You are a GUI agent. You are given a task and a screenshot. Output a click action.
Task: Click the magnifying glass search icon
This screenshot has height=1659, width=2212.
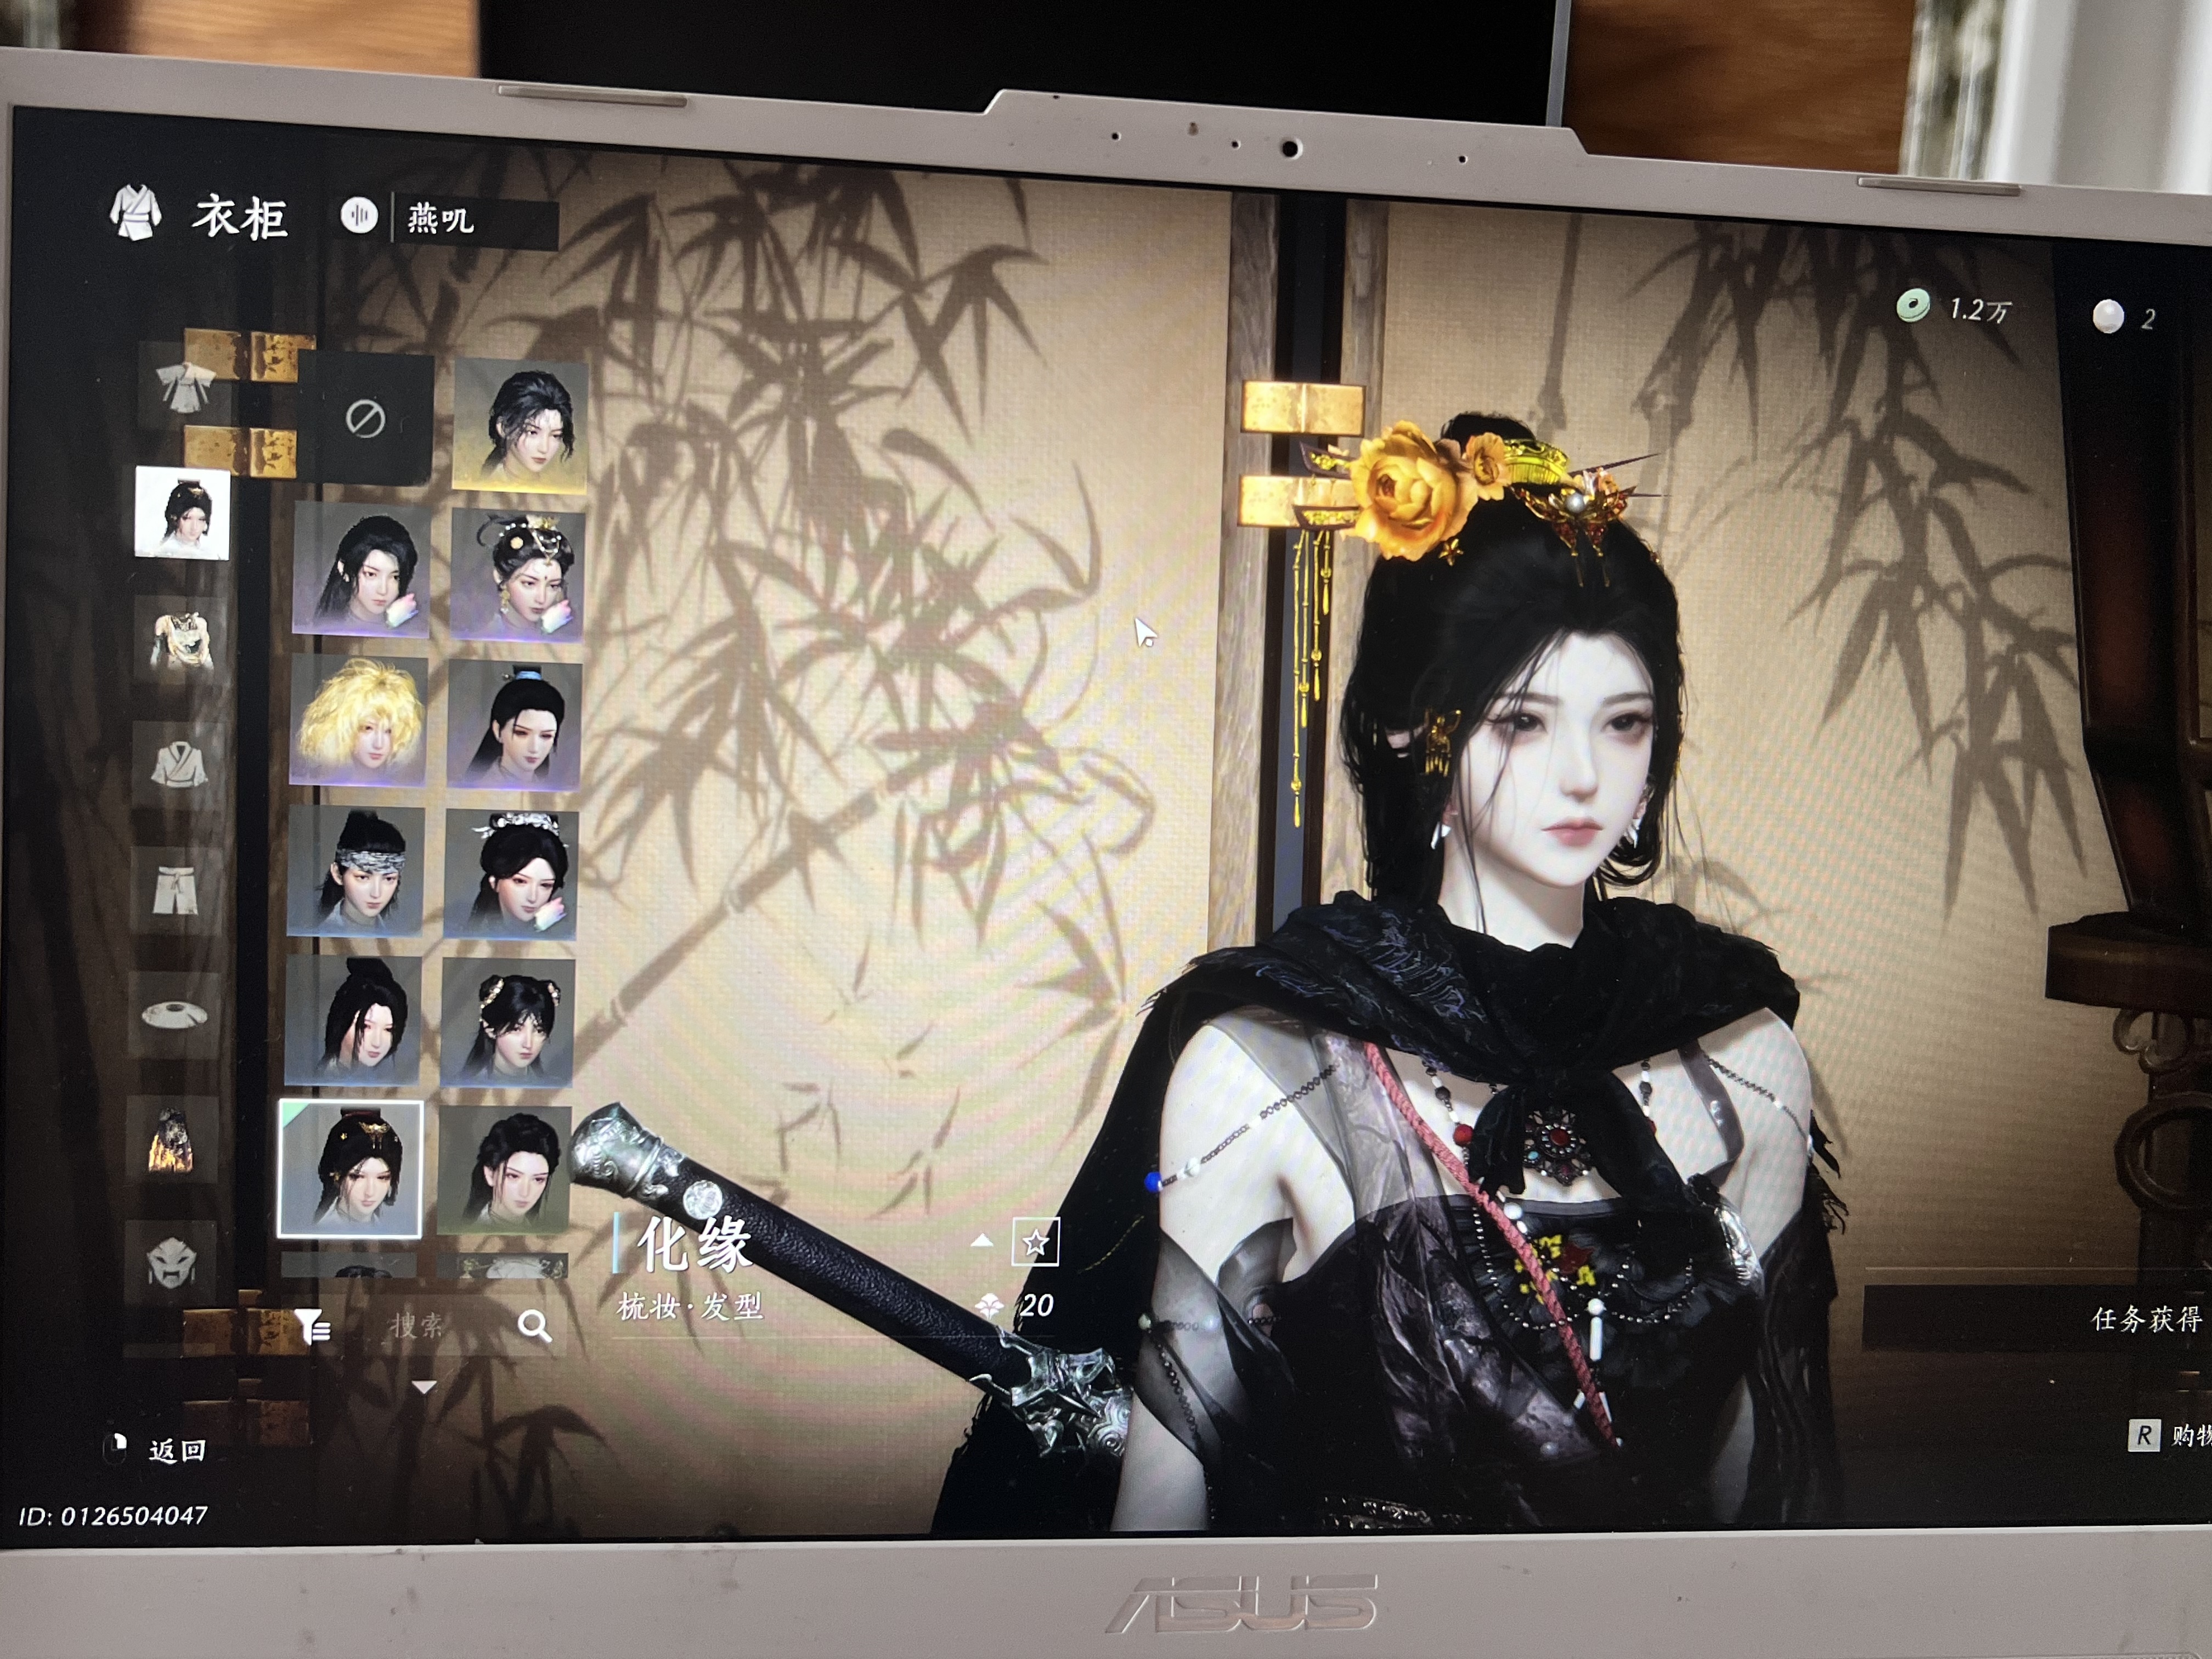(x=534, y=1326)
